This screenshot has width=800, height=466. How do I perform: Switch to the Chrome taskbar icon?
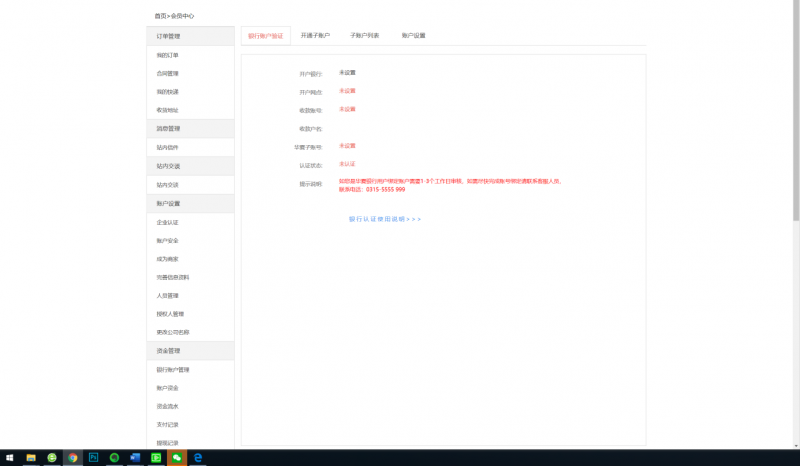click(x=72, y=458)
